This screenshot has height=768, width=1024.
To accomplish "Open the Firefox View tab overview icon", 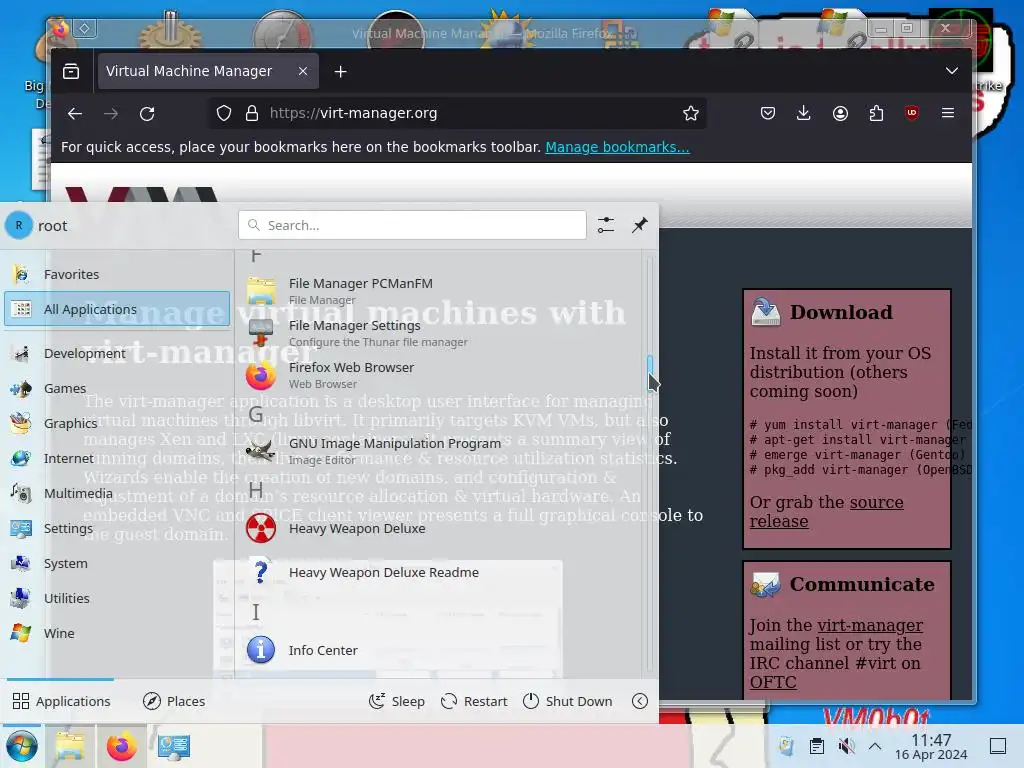I will coord(71,71).
